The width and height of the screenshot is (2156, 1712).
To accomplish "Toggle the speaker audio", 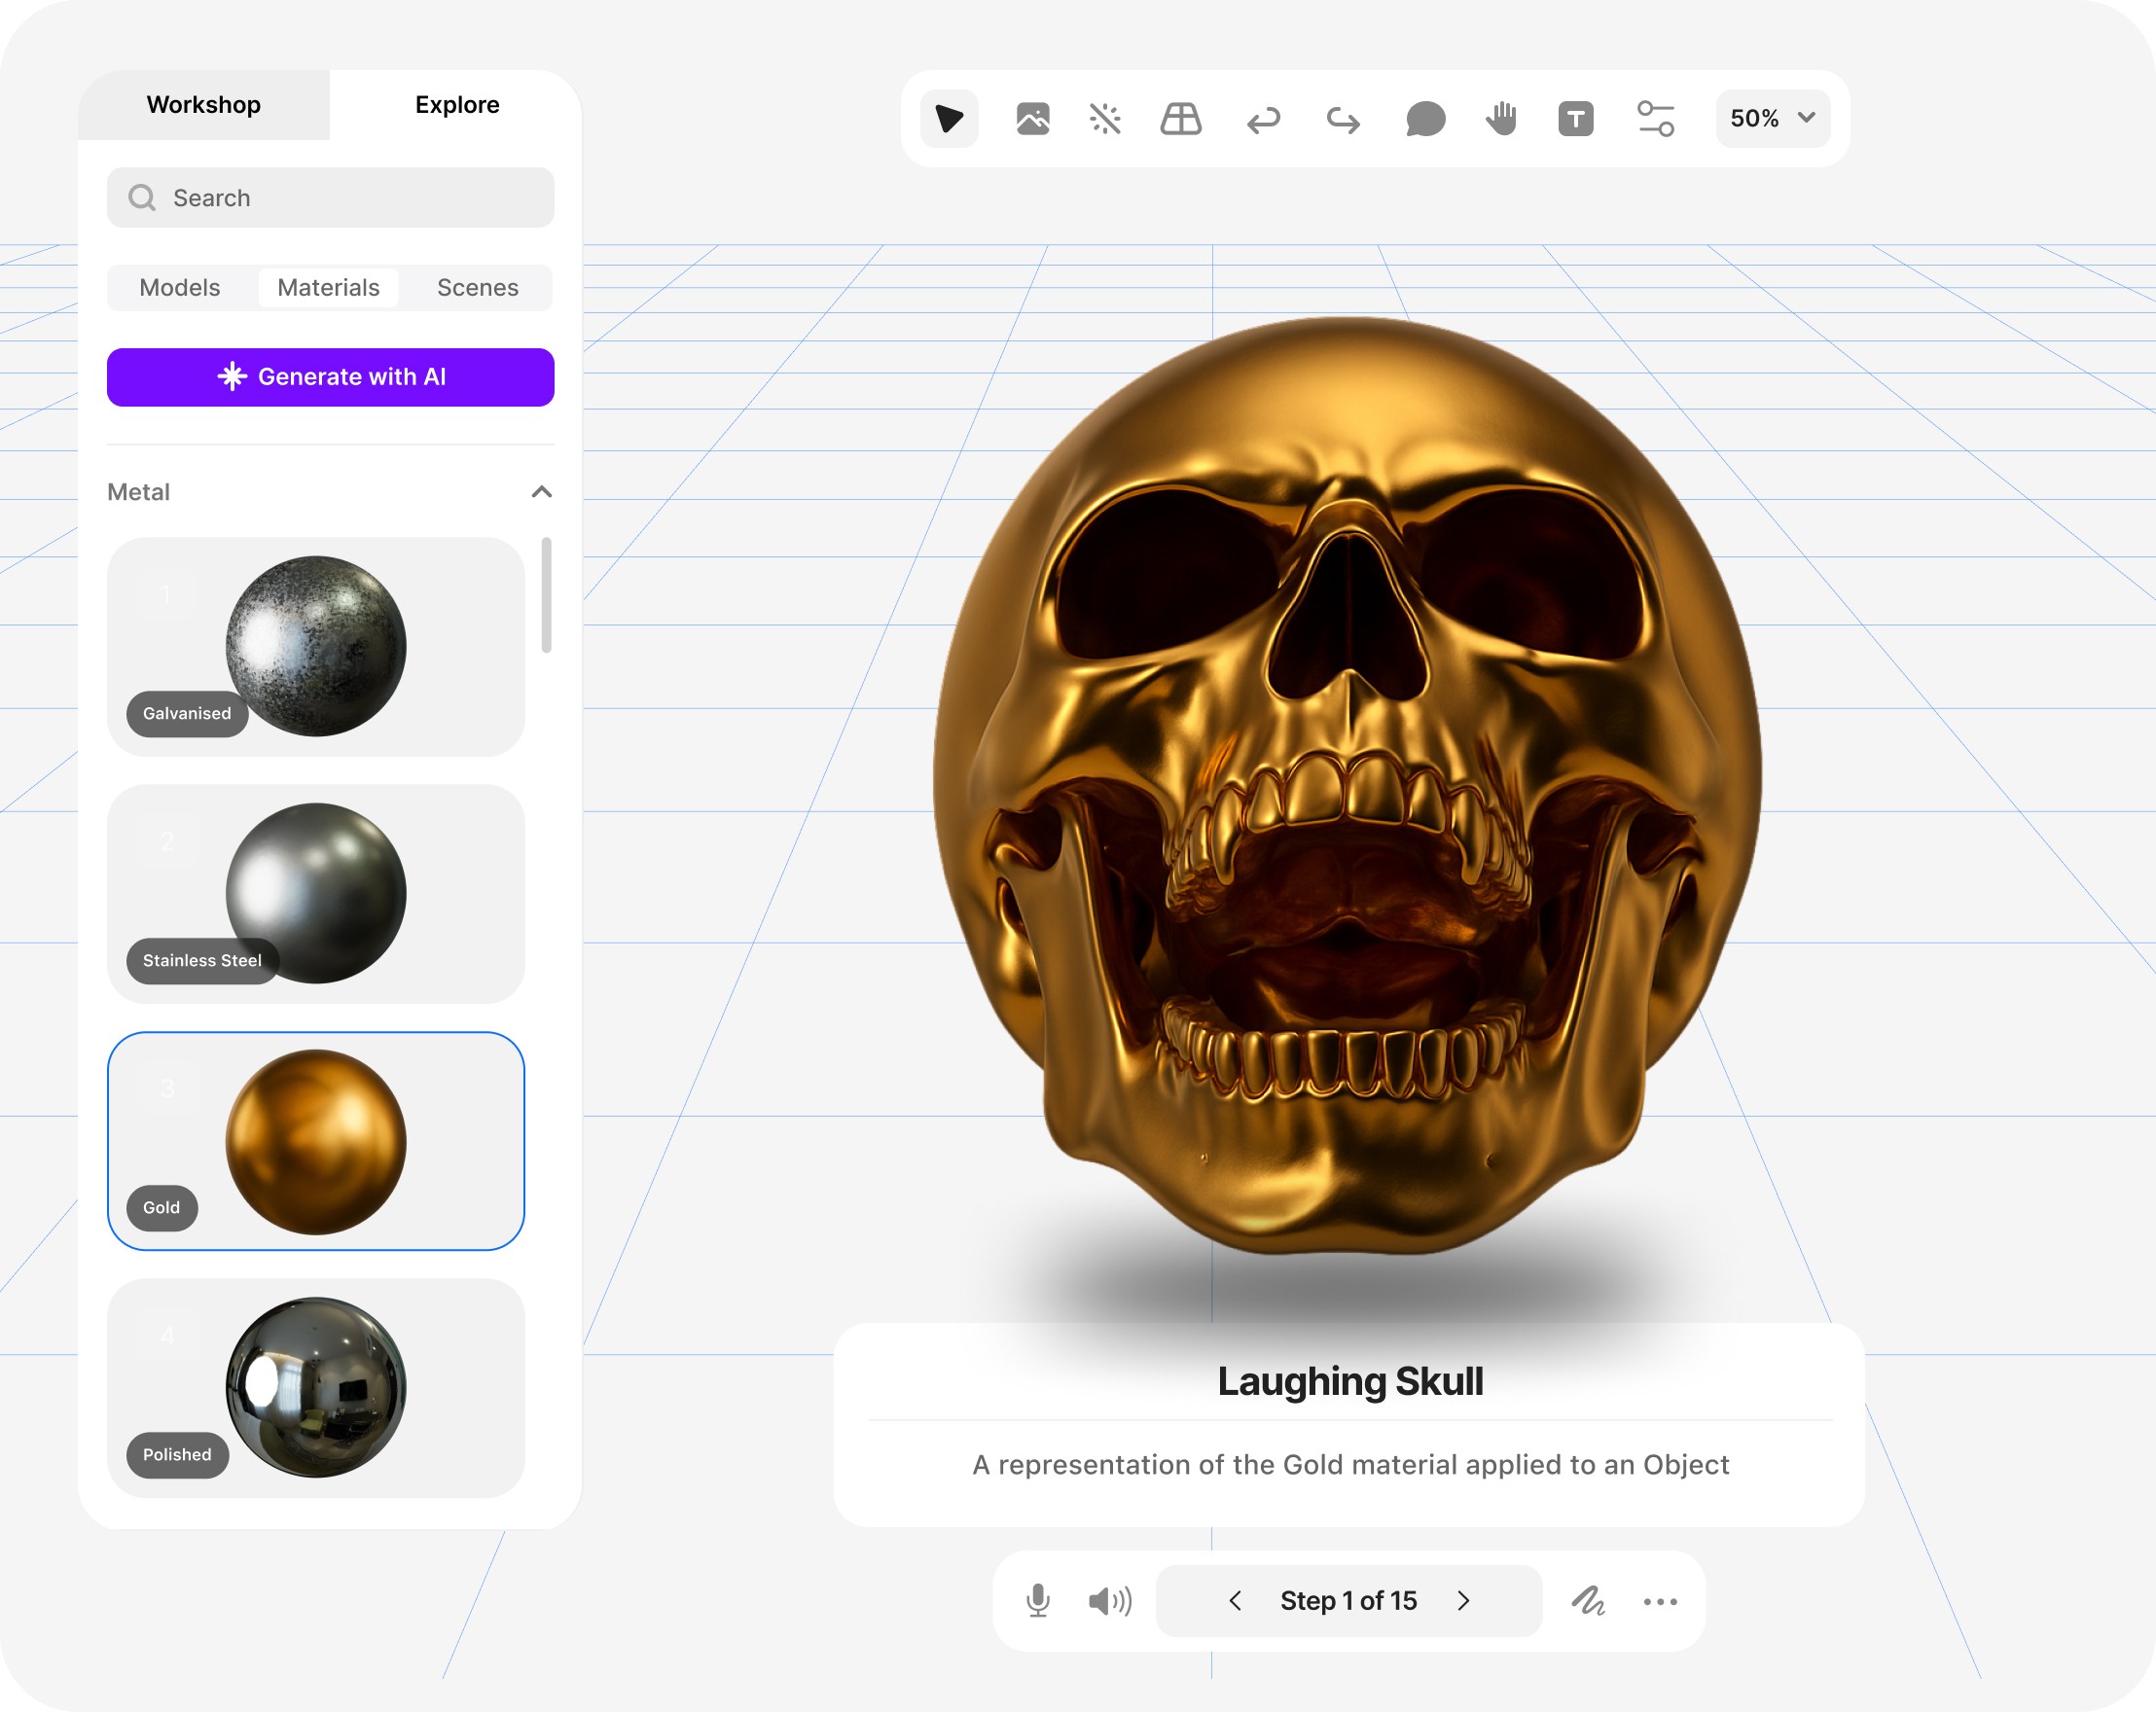I will tap(1110, 1601).
